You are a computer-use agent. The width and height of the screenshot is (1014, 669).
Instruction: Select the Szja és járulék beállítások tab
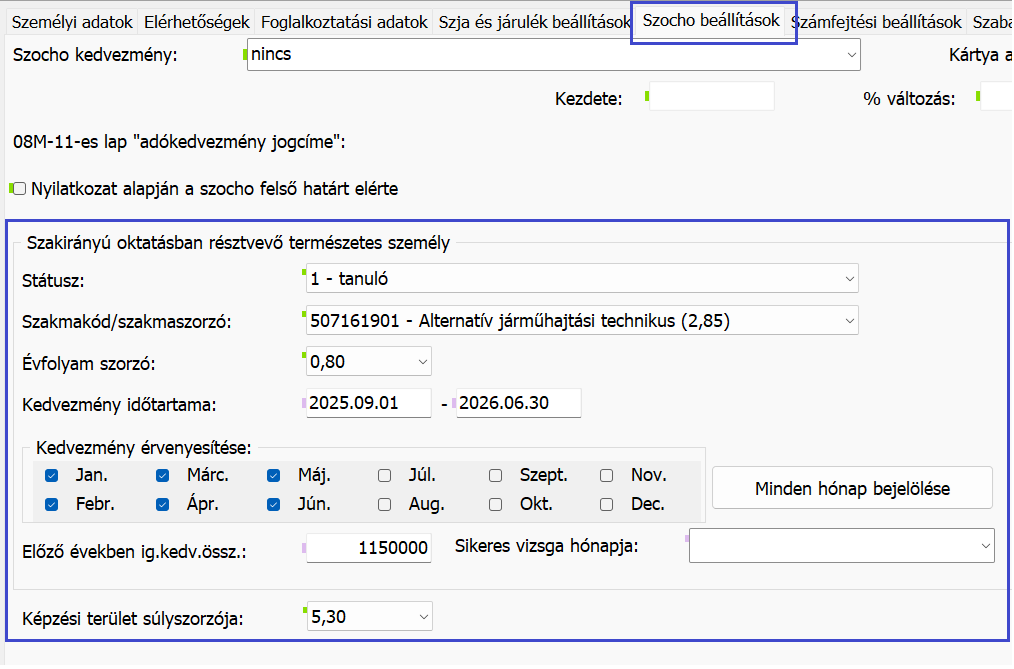tap(534, 22)
